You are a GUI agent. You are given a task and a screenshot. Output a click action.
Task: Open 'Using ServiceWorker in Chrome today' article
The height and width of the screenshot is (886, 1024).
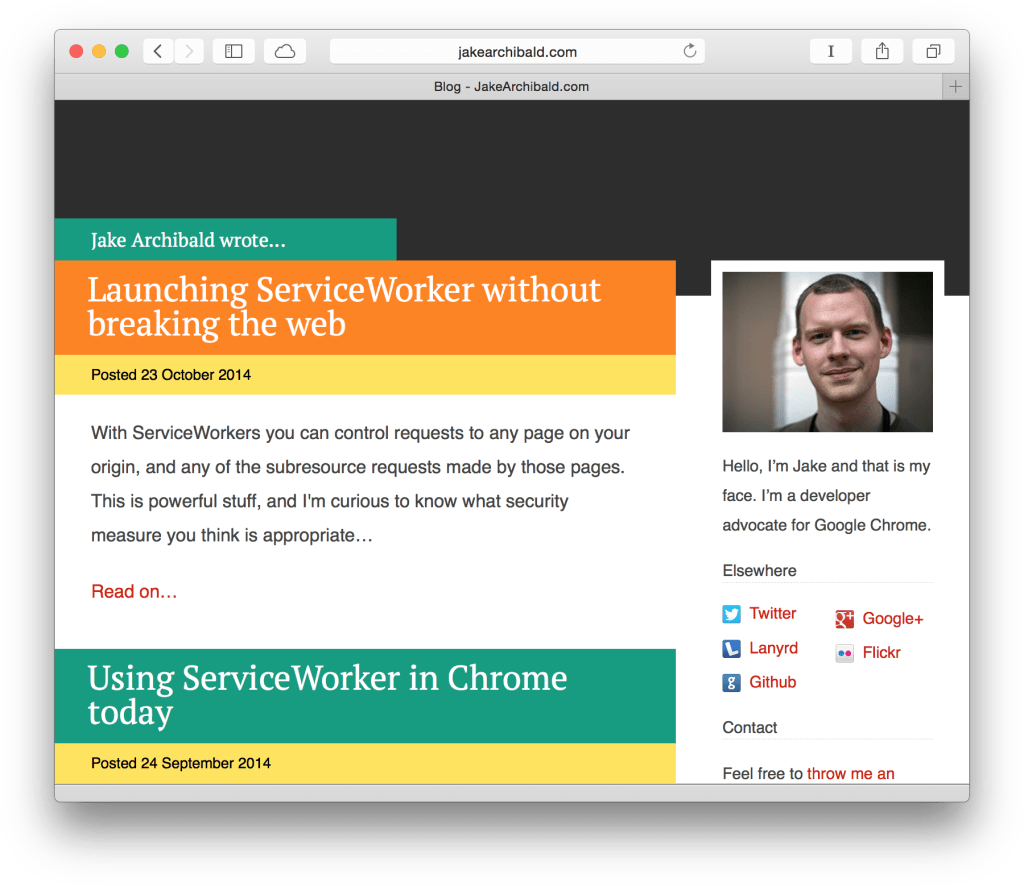point(327,695)
